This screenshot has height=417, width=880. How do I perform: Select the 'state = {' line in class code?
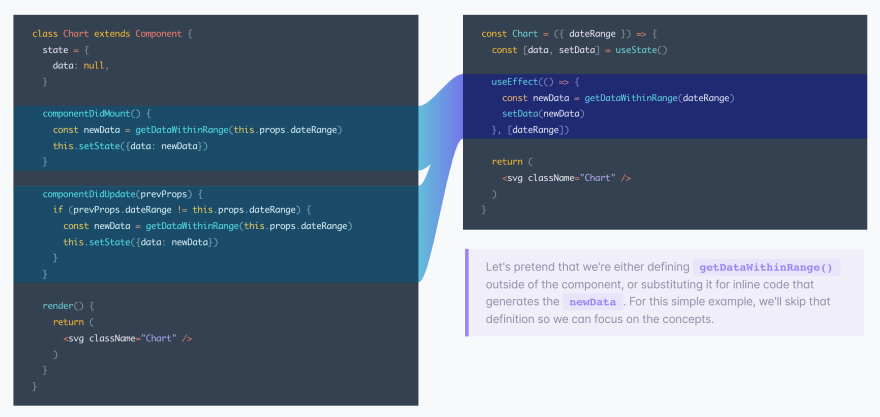tap(66, 50)
